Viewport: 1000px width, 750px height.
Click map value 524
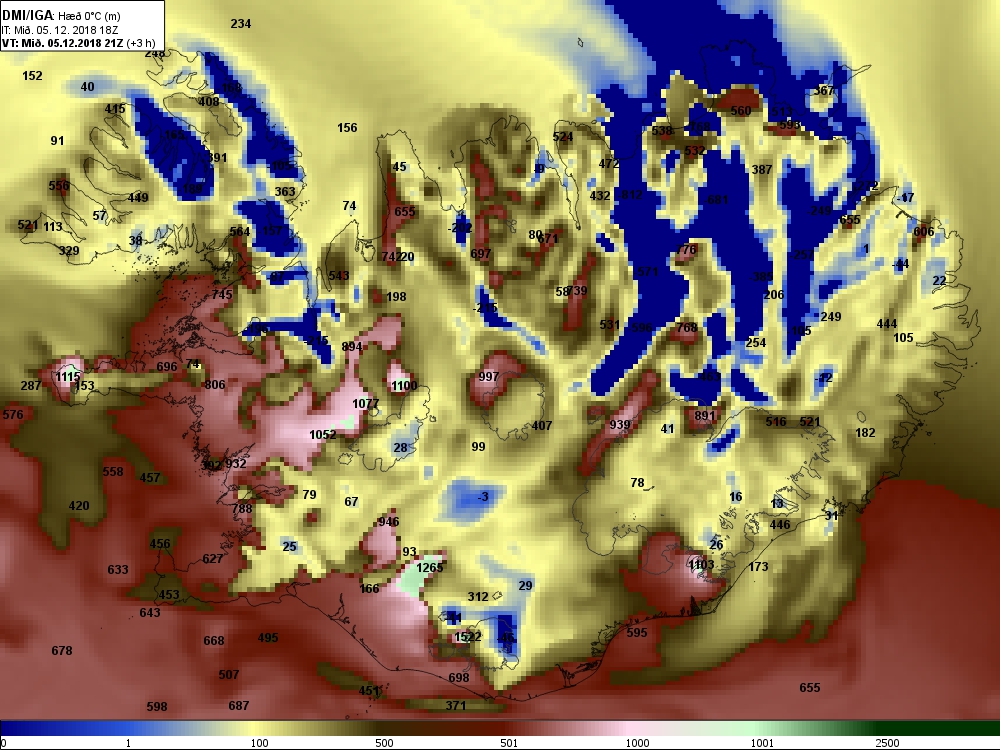pyautogui.click(x=562, y=136)
